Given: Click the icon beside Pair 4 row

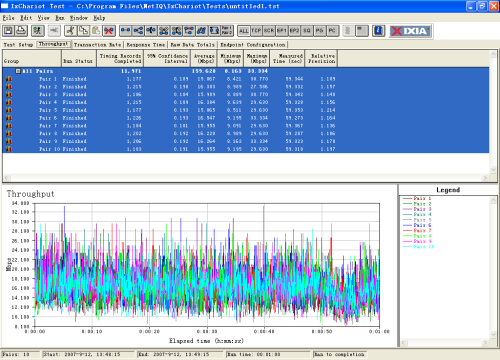Looking at the screenshot, I should pos(9,102).
